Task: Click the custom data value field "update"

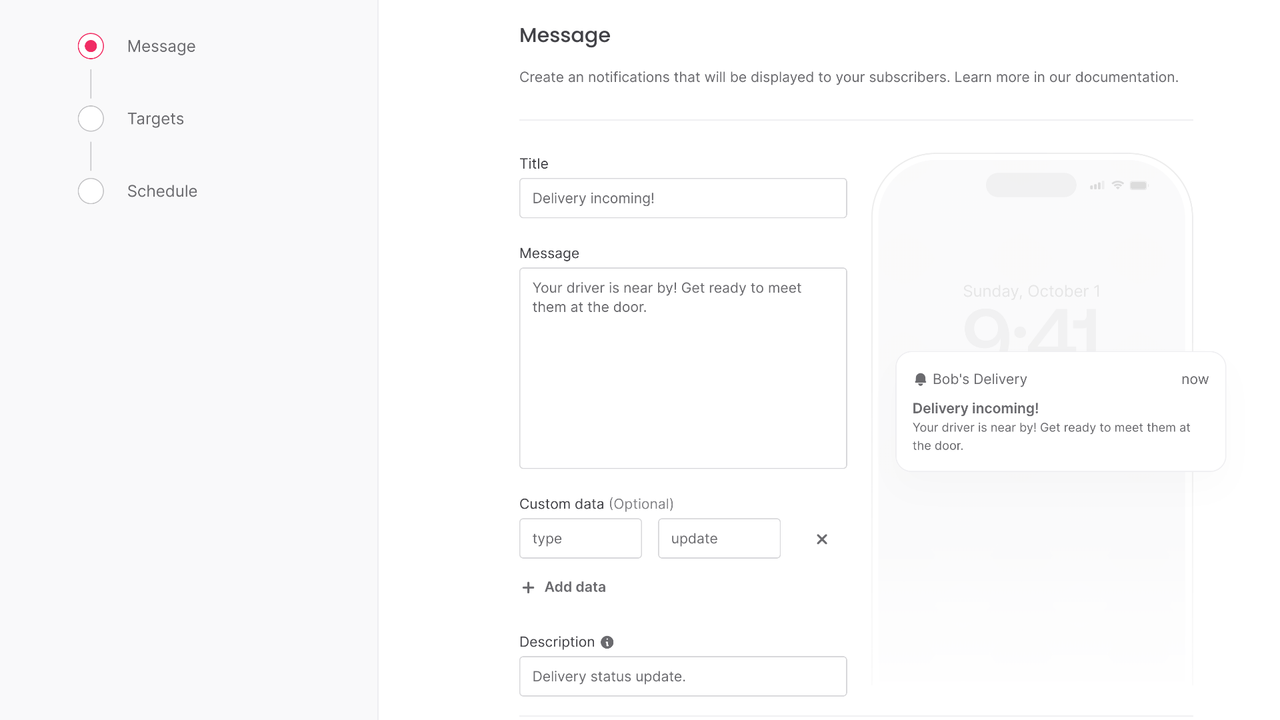Action: point(719,538)
